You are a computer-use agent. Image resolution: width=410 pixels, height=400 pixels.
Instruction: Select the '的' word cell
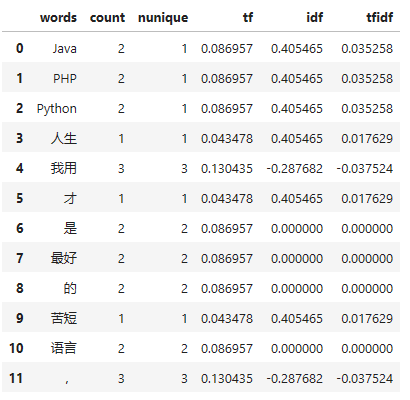click(x=70, y=288)
